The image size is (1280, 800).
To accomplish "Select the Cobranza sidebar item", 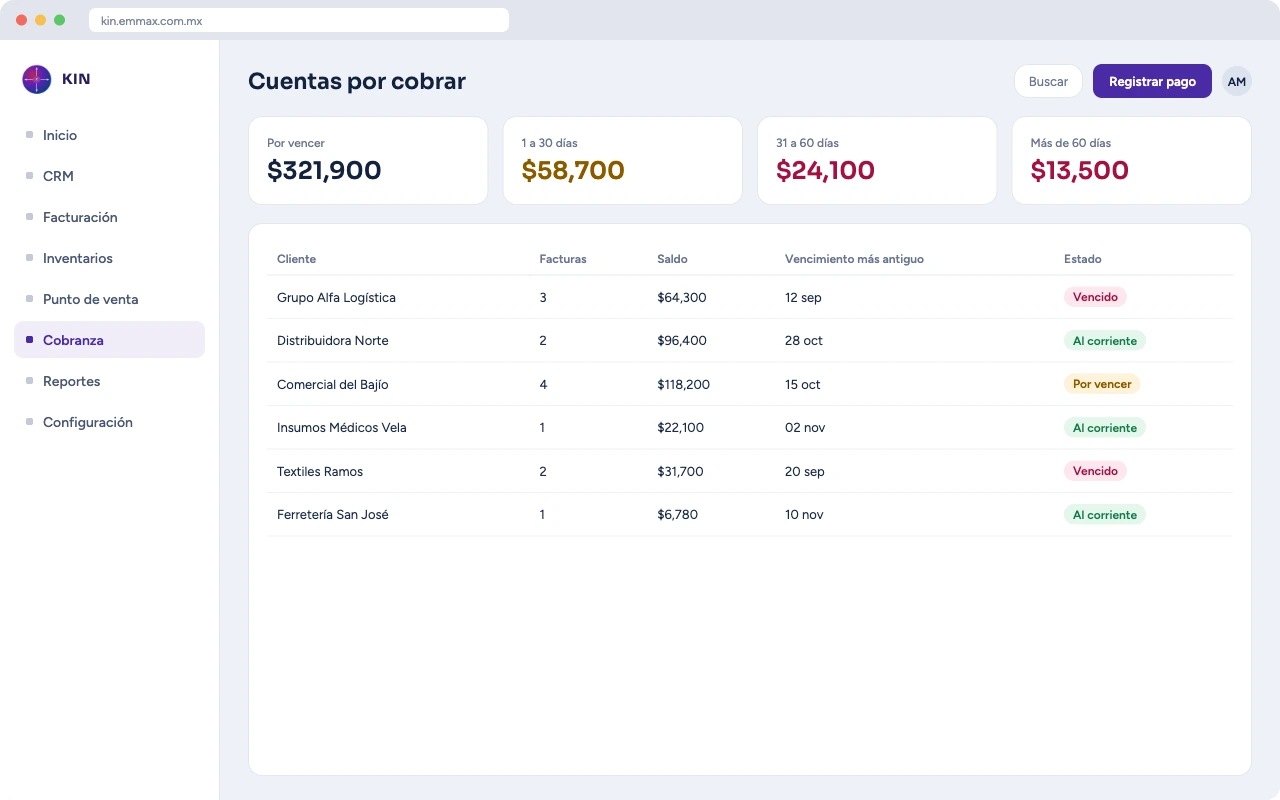I will (x=109, y=340).
